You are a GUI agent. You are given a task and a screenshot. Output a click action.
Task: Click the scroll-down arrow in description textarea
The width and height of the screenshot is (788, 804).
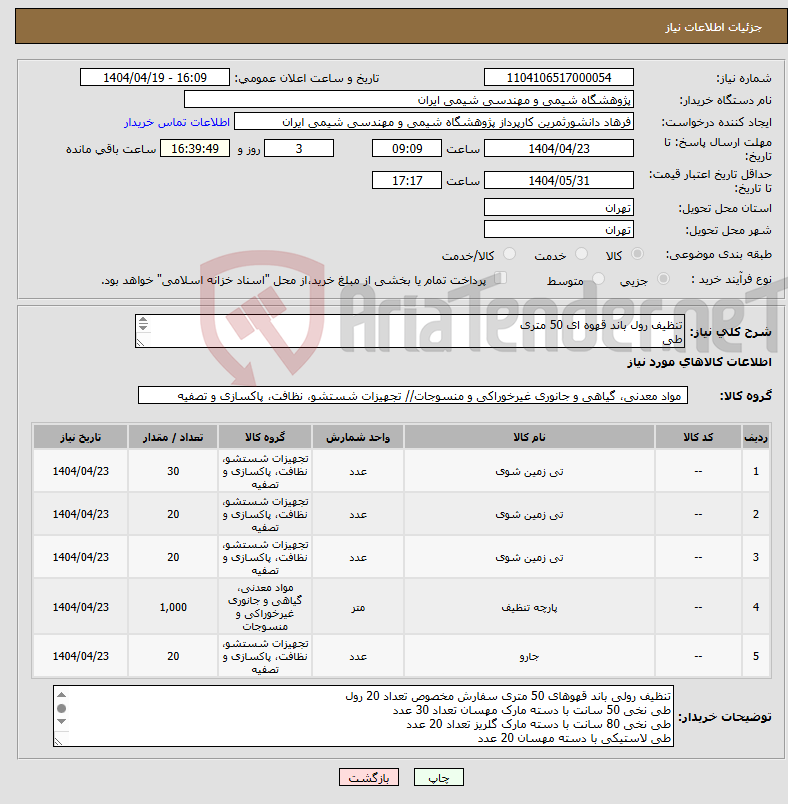(143, 327)
